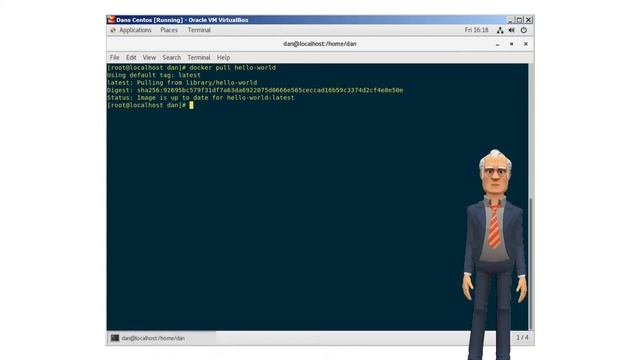Screen dimensions: 640x360
Task: Close the Oracle VM VirtualBox window
Action: point(529,20)
